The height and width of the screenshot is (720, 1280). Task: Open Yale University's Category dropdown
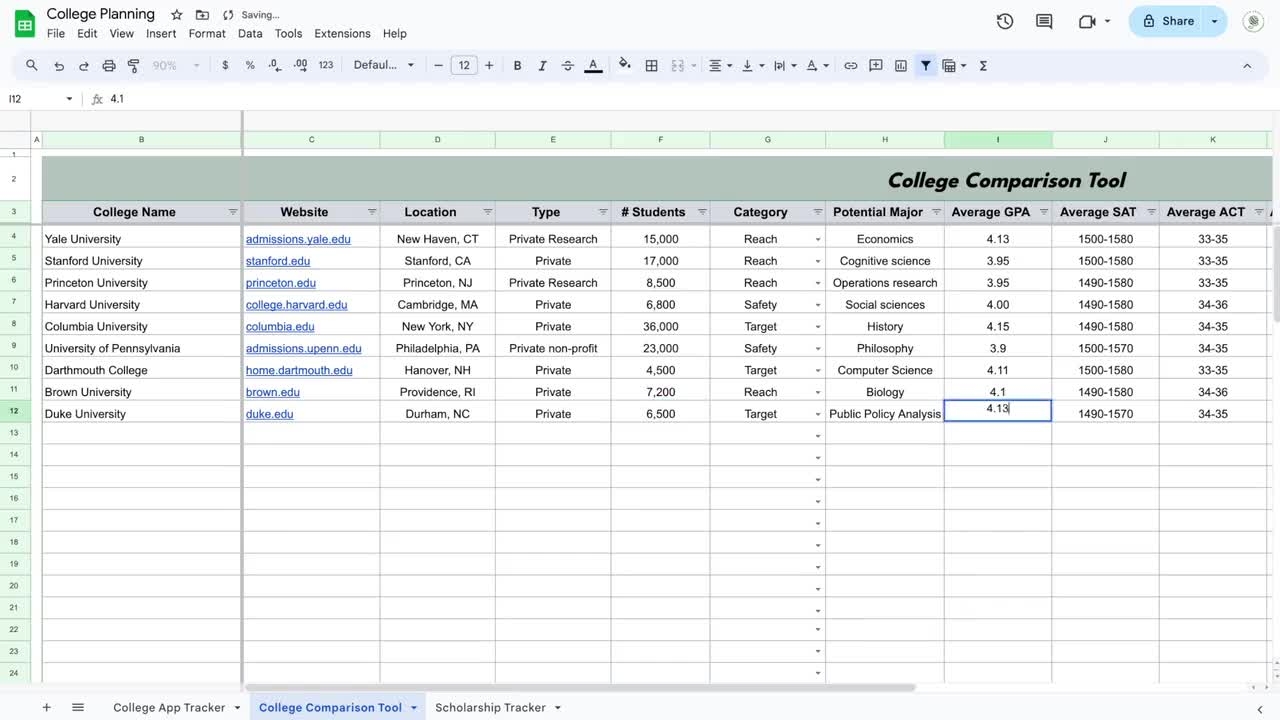(818, 239)
